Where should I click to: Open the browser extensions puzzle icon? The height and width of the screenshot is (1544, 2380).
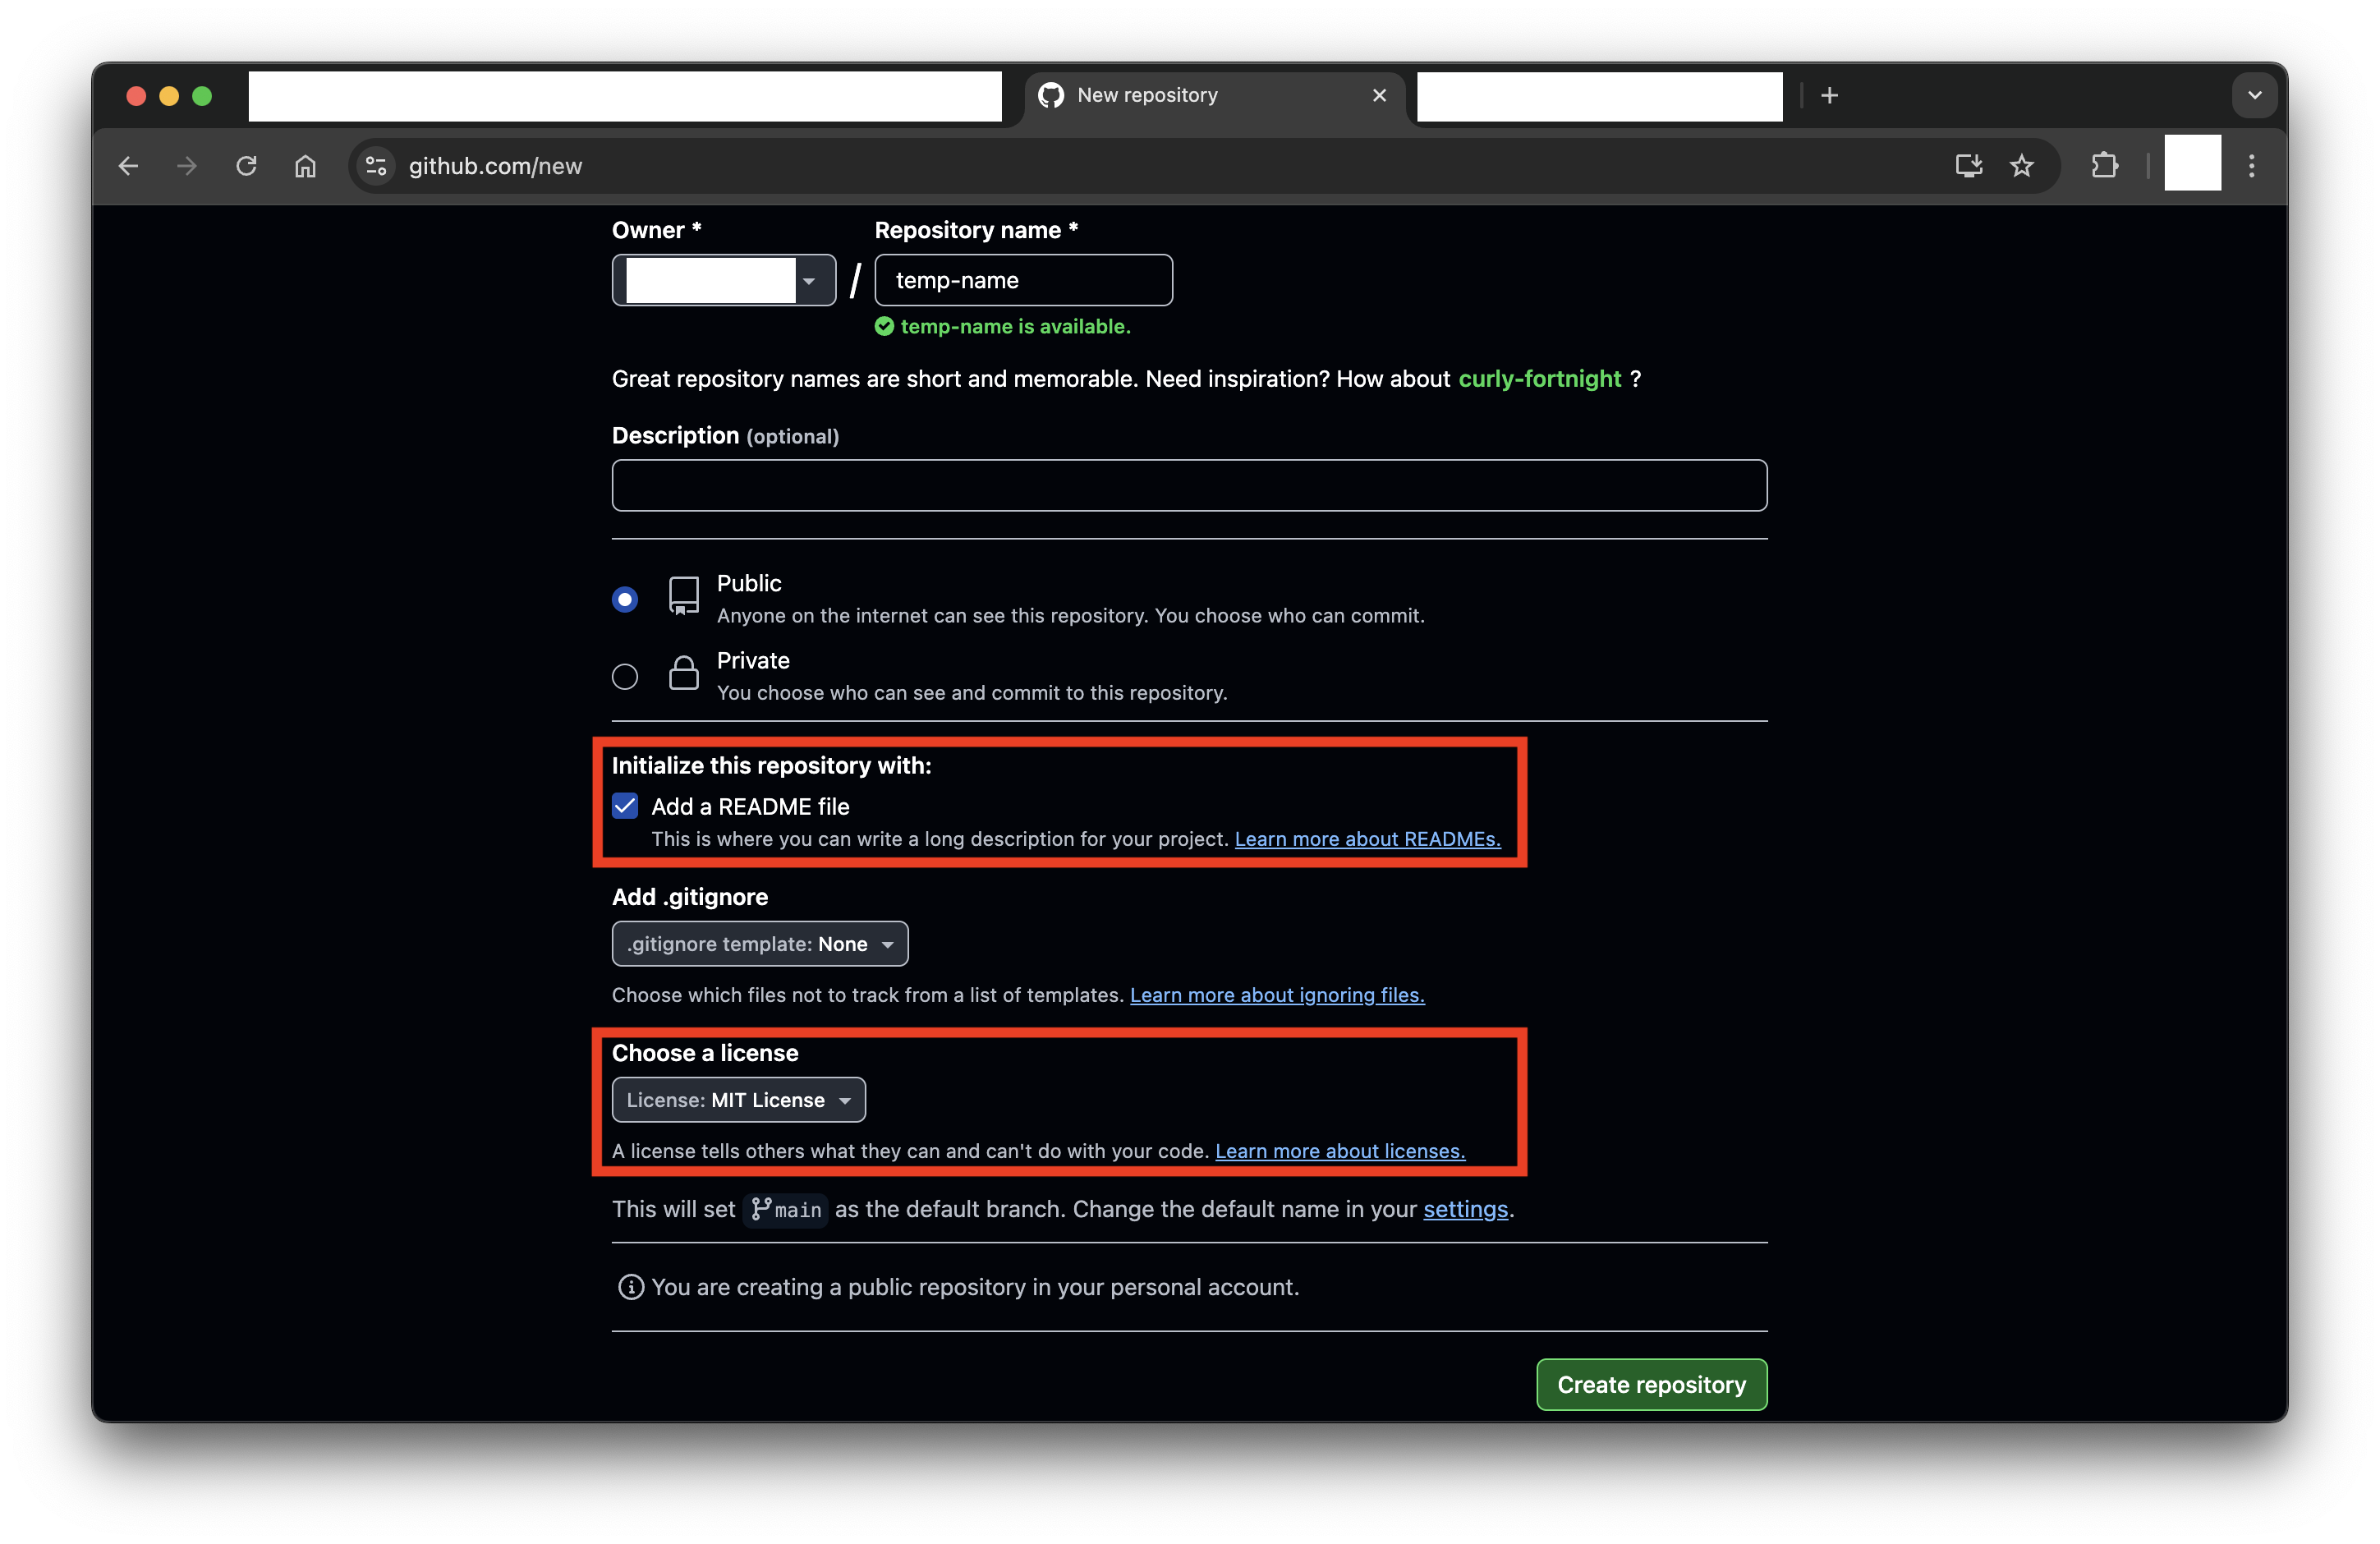click(2105, 166)
